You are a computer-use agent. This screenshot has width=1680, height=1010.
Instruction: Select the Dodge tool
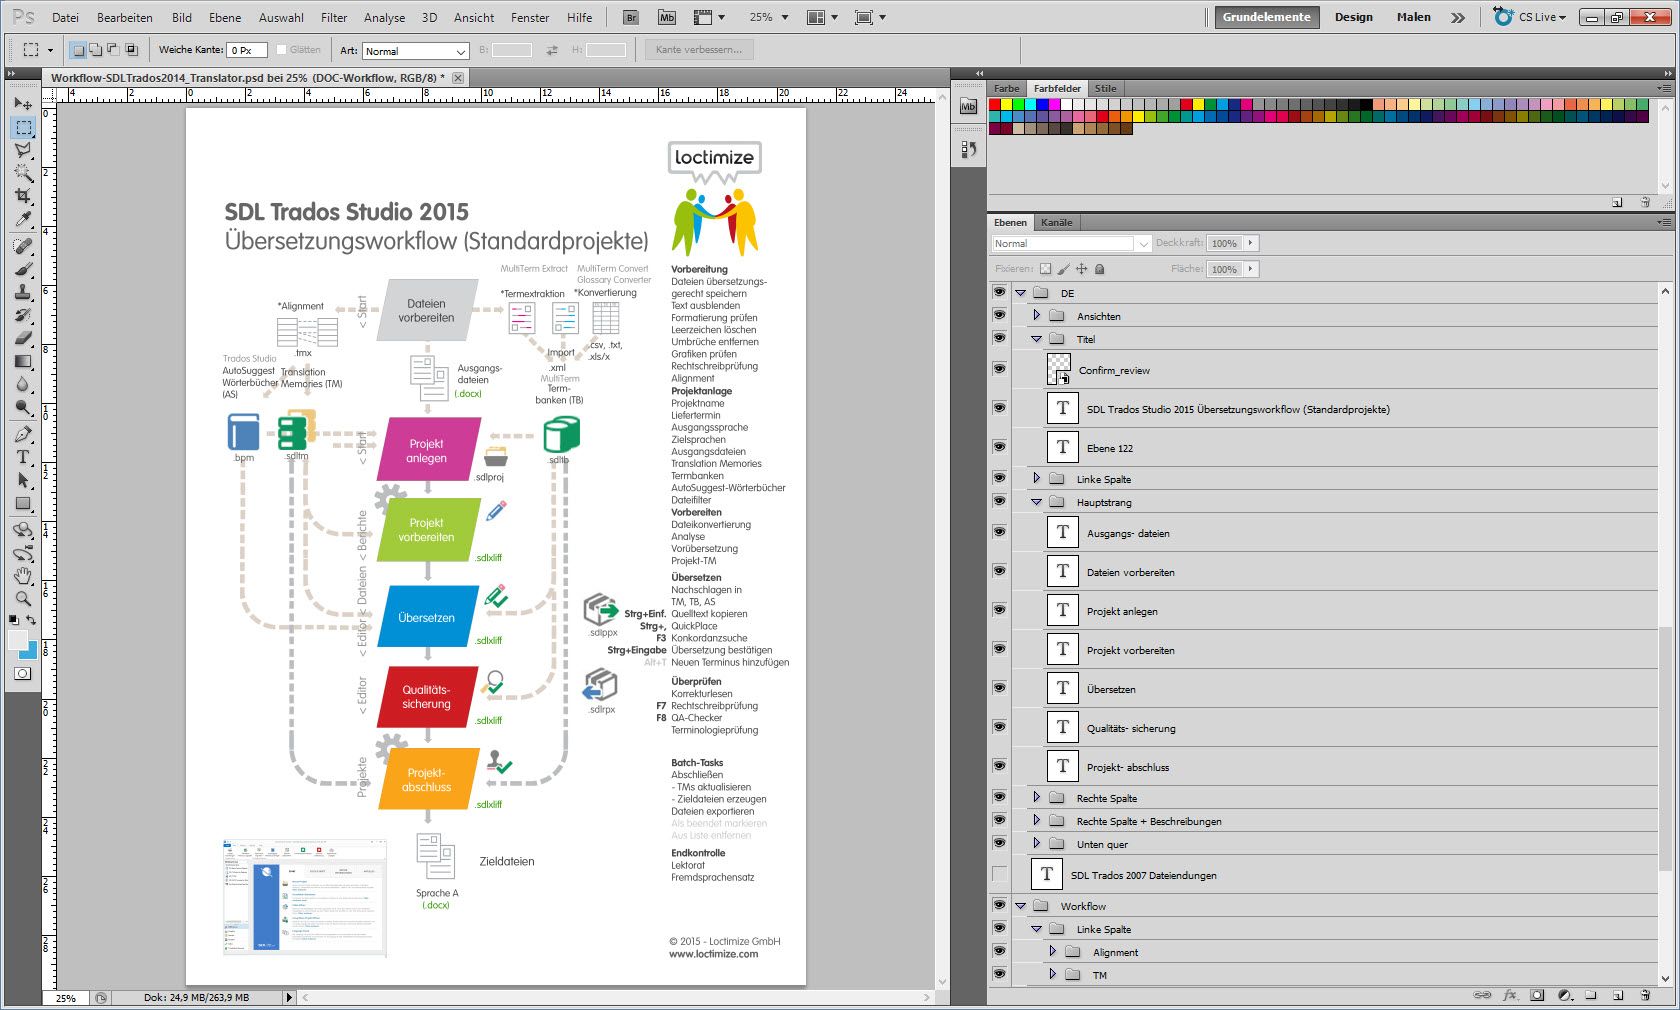coord(23,407)
